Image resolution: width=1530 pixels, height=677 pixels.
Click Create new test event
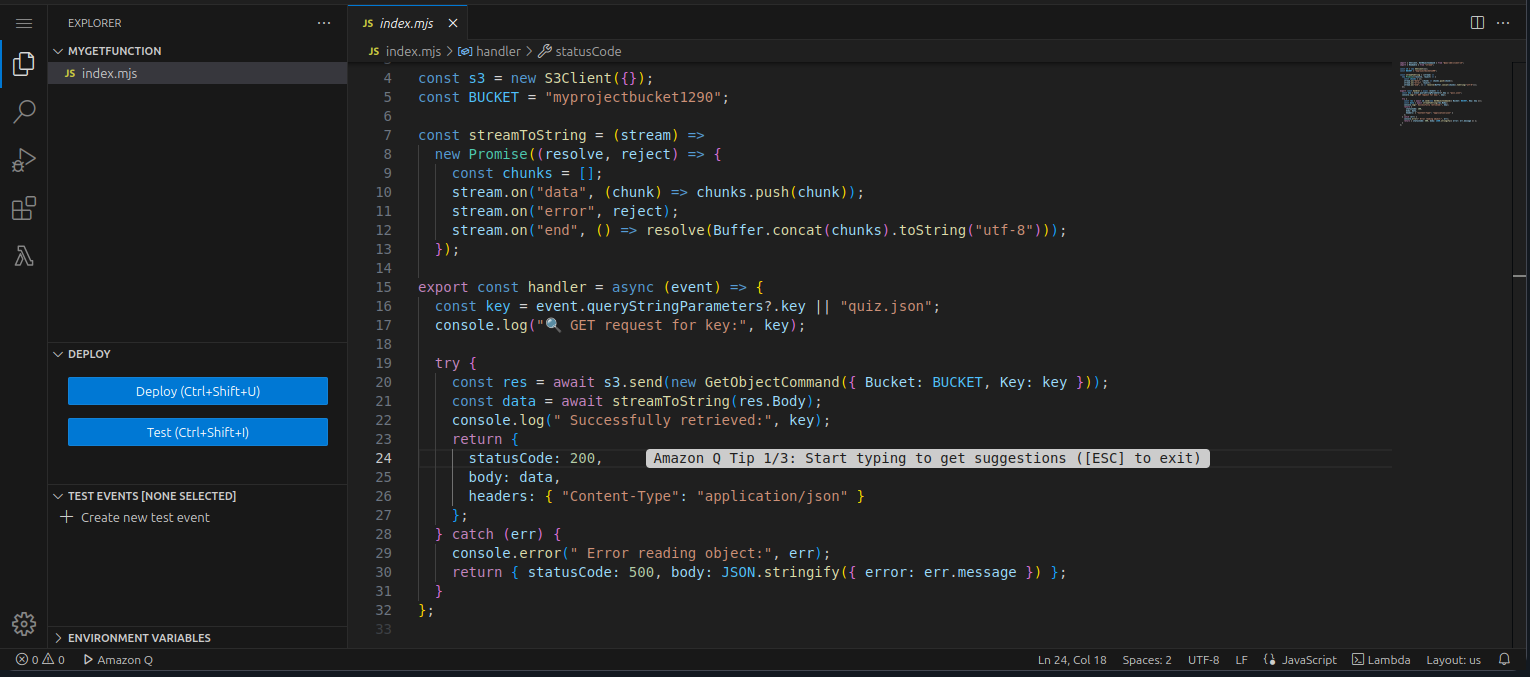(145, 518)
